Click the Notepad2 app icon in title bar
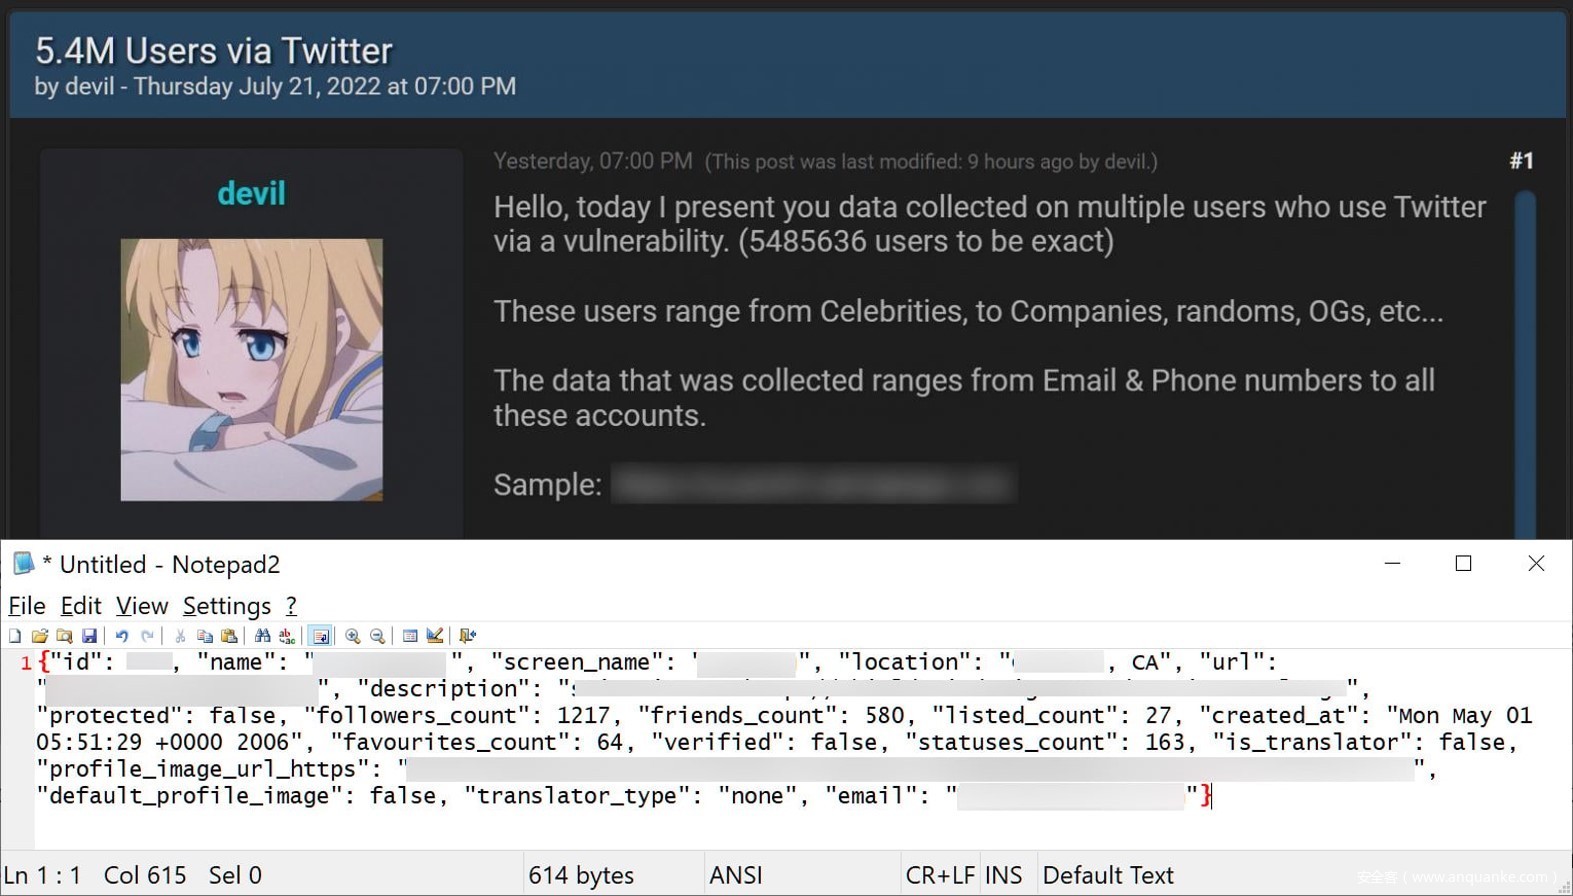The width and height of the screenshot is (1573, 896). point(23,564)
